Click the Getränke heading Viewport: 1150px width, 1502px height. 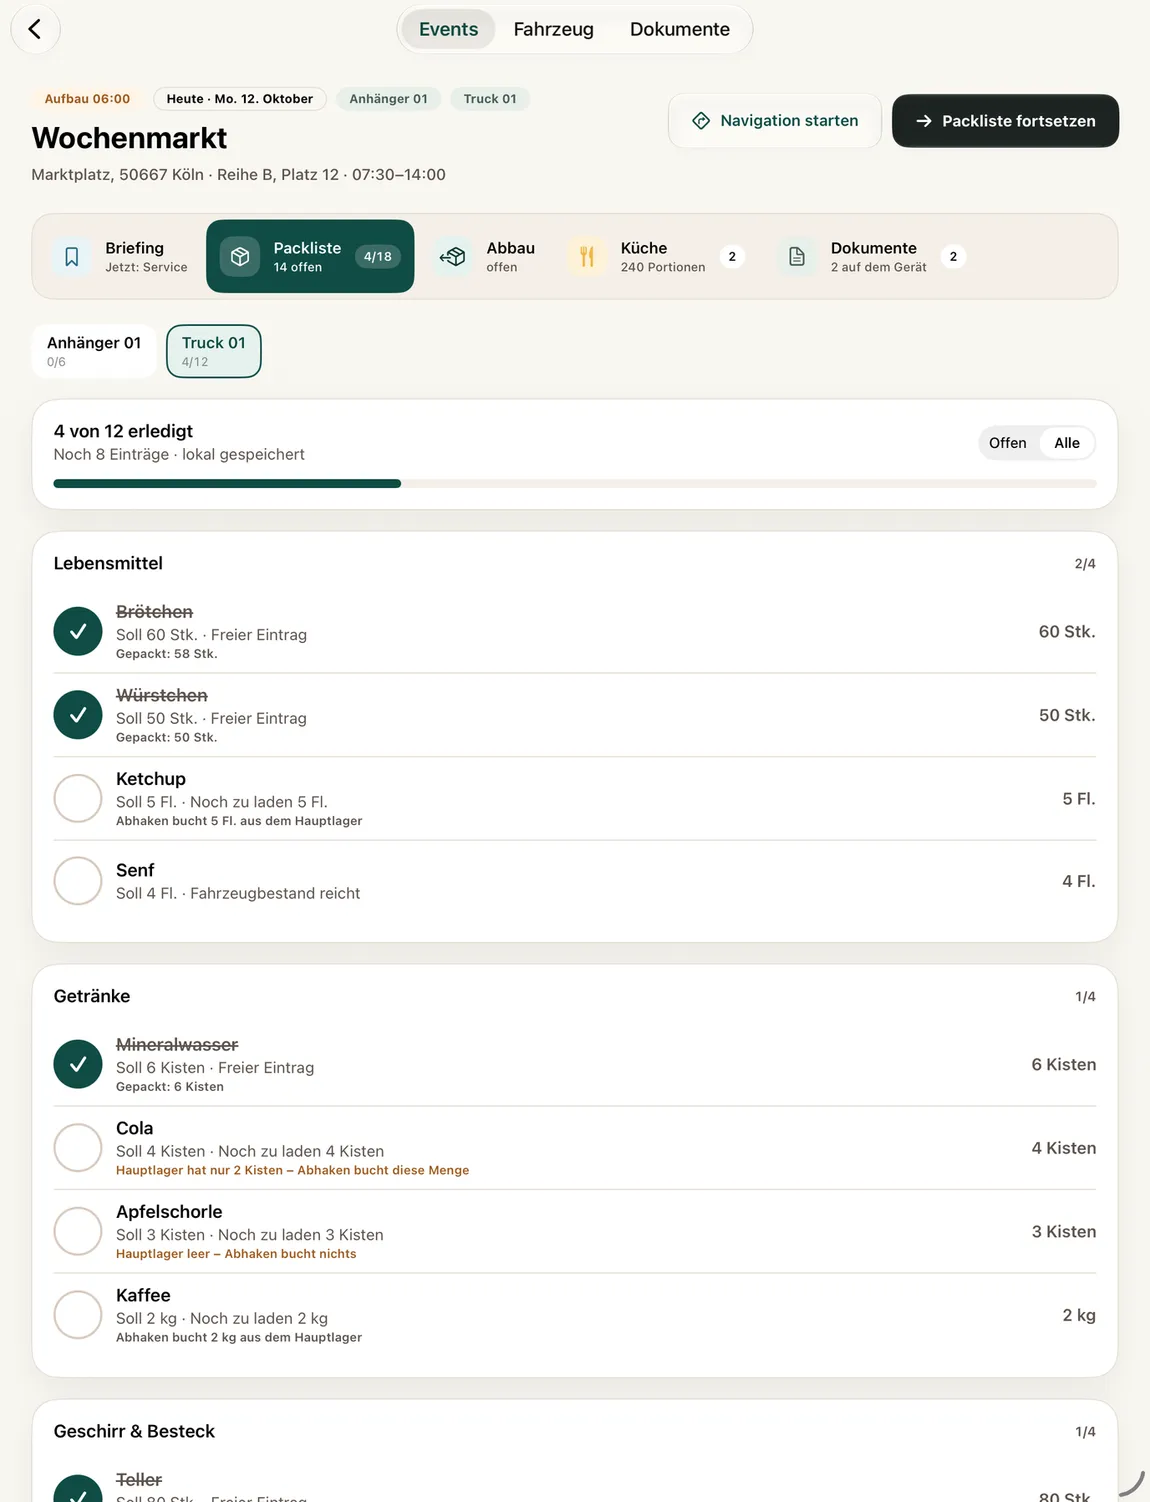tap(92, 996)
